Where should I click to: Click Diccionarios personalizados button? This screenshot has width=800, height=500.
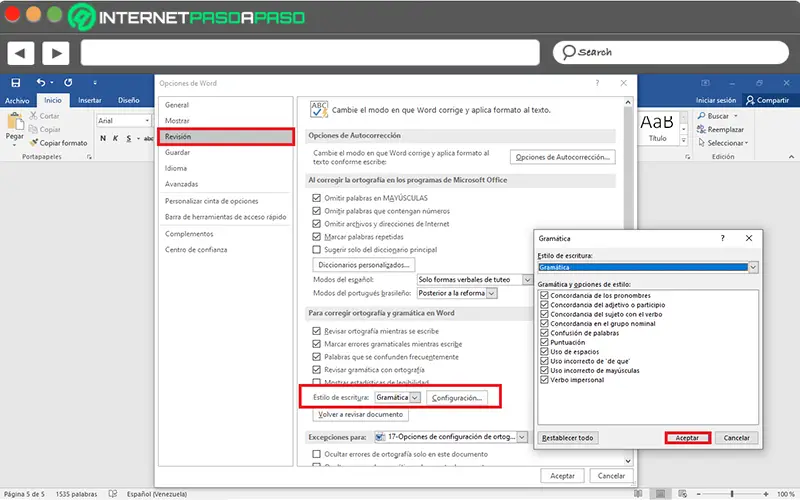pos(364,265)
